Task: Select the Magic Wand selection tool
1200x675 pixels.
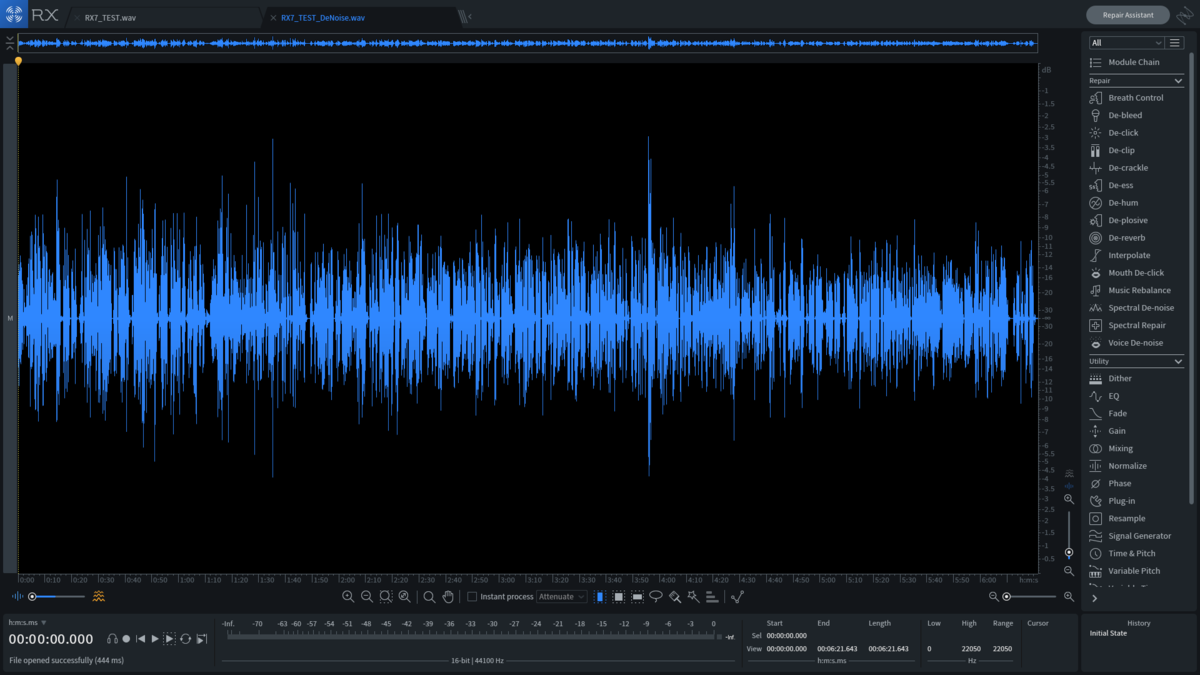Action: point(693,597)
